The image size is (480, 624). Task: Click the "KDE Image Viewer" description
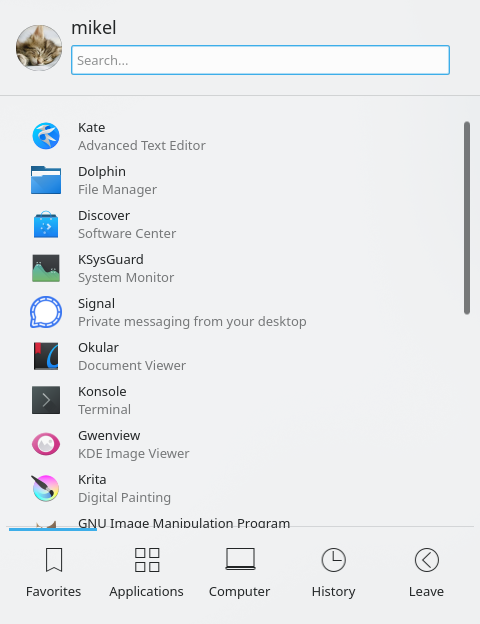134,454
